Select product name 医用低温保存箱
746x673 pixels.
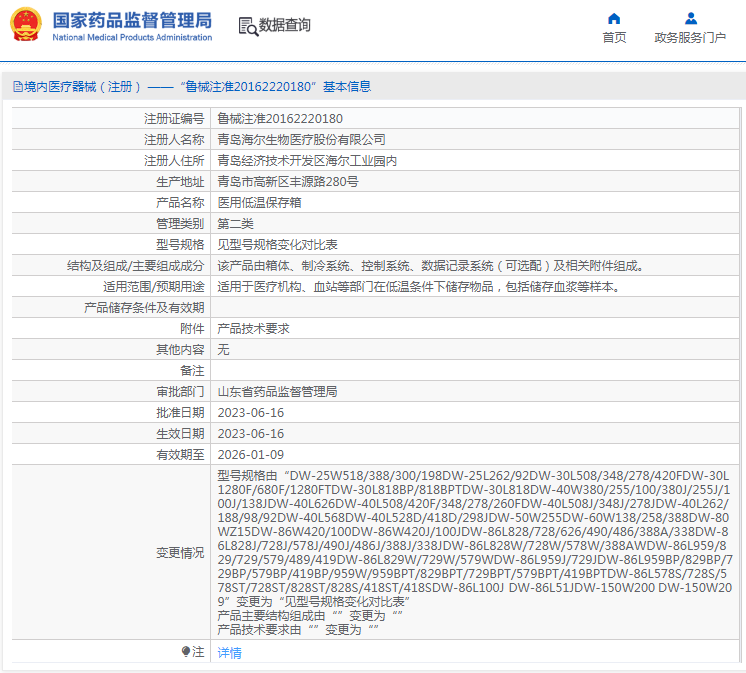click(x=259, y=203)
